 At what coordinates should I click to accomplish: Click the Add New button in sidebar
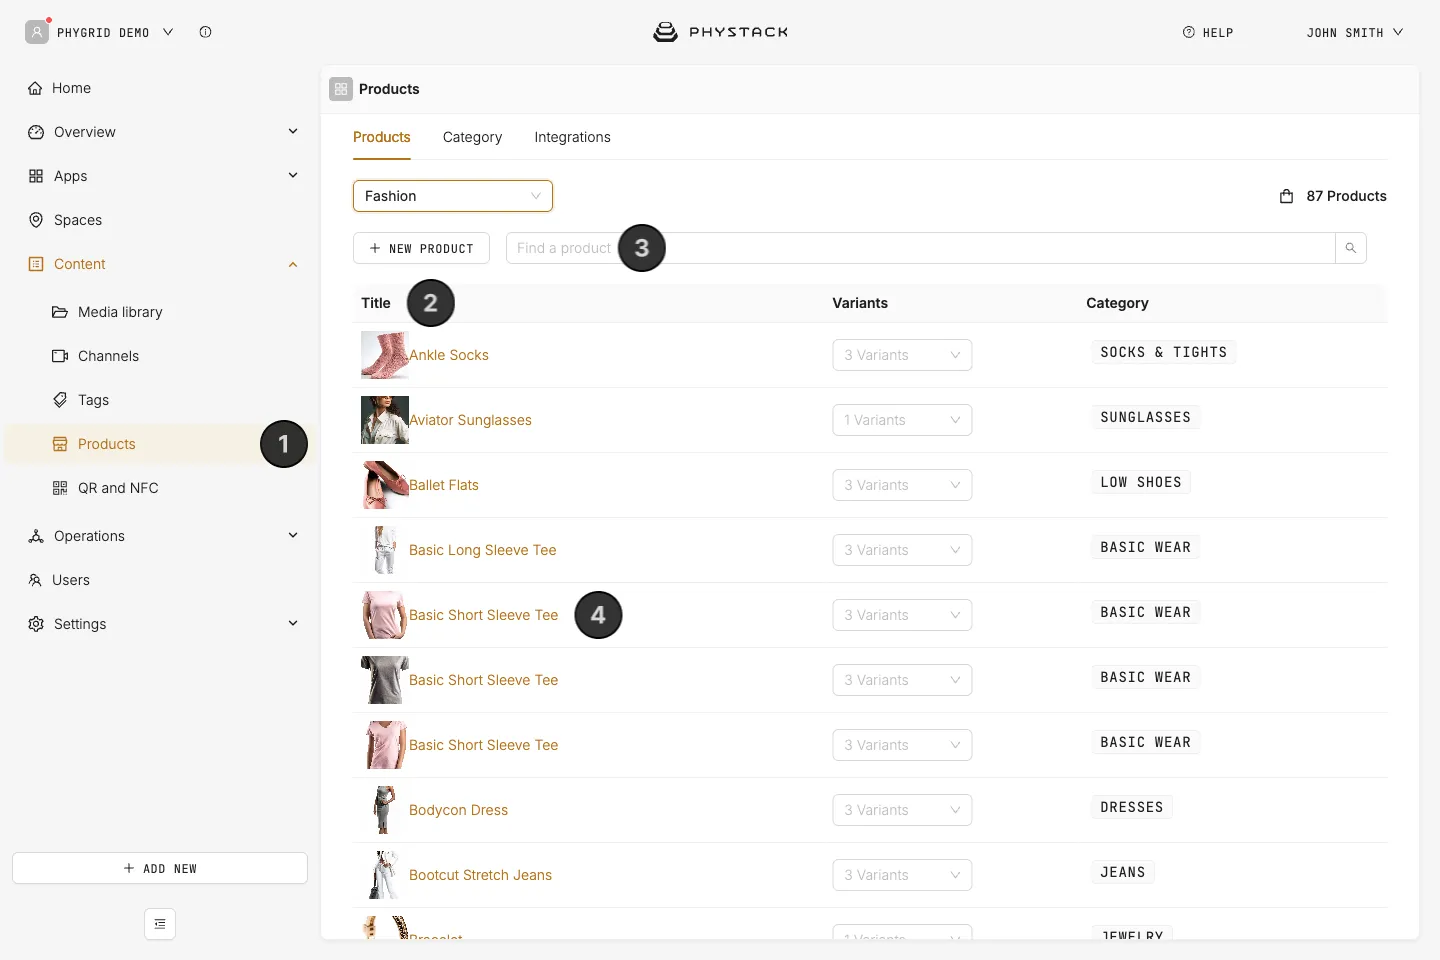[160, 868]
